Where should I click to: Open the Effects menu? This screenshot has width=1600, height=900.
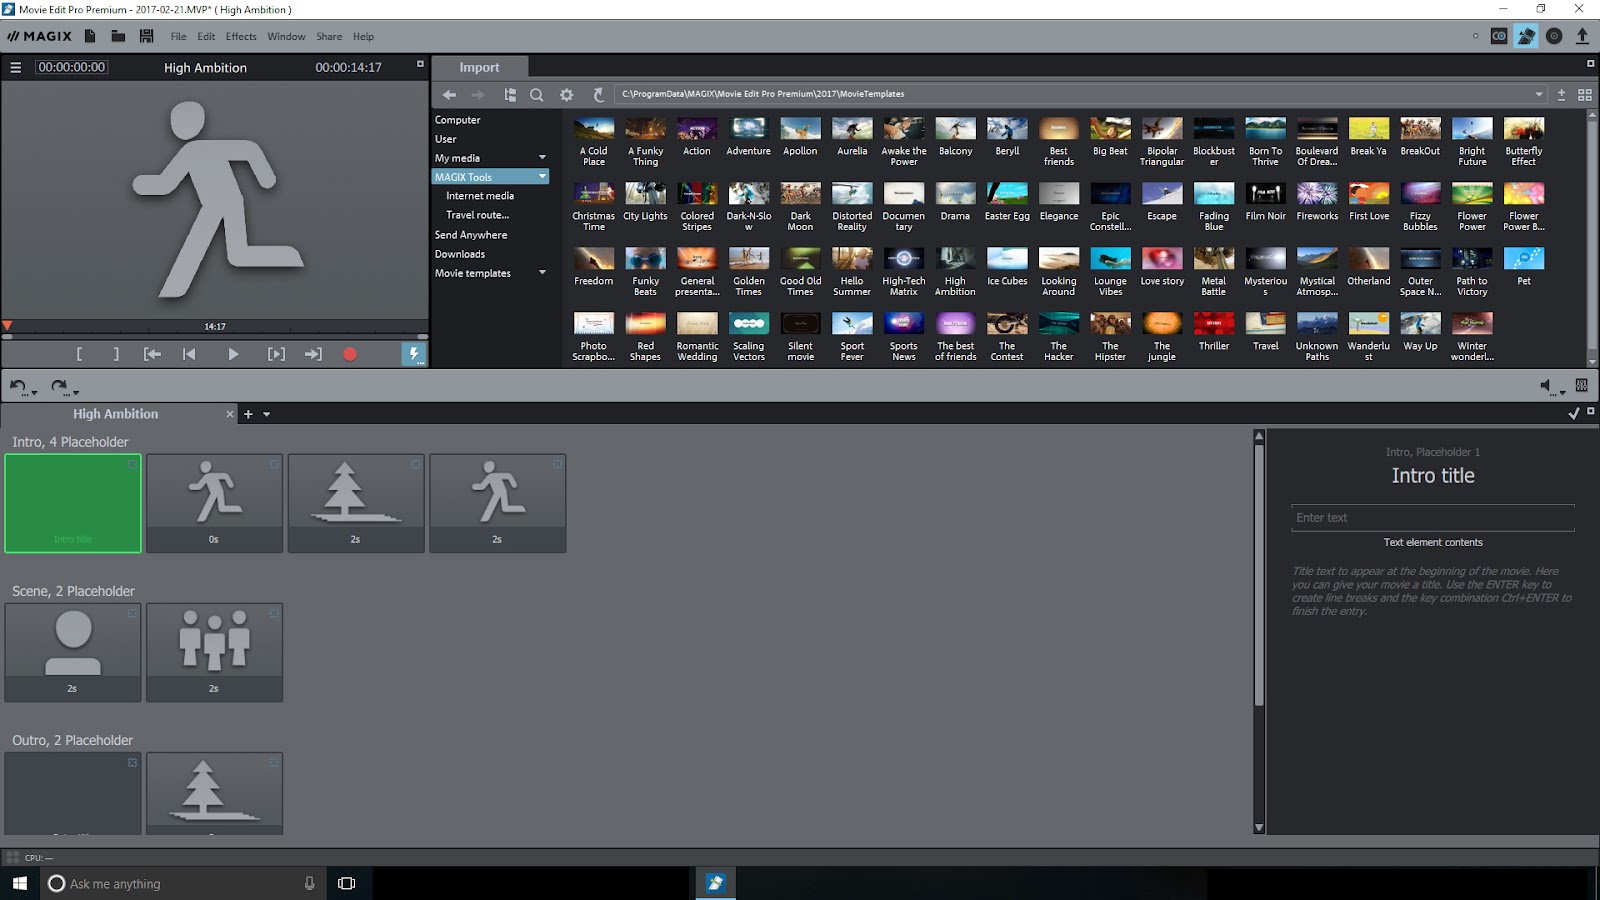click(x=241, y=37)
